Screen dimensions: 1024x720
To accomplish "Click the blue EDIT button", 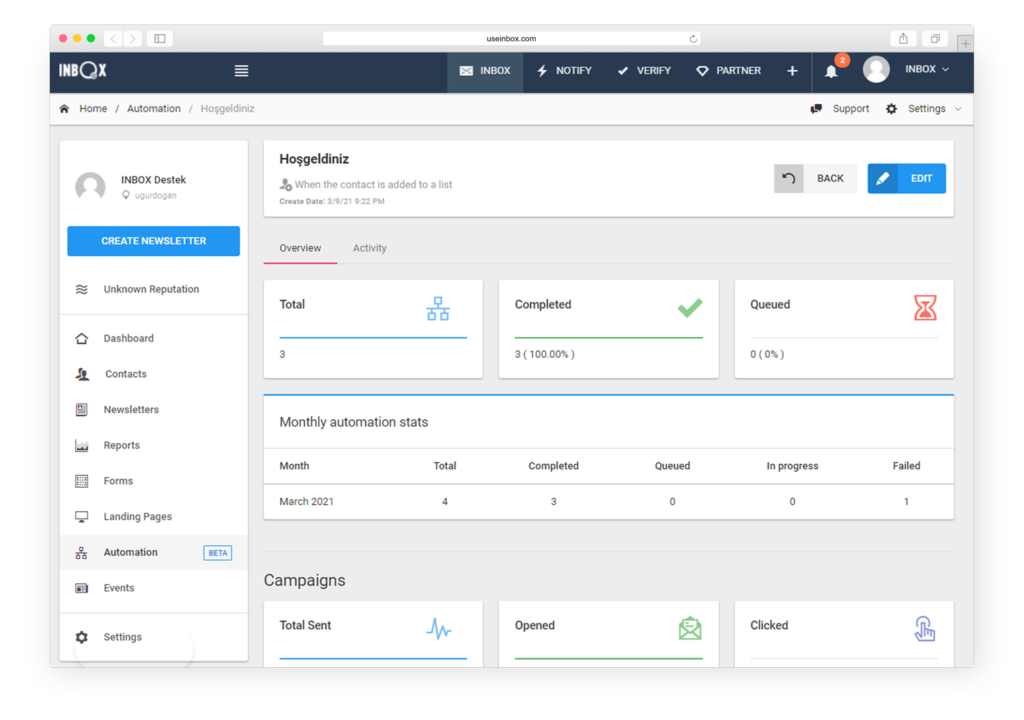I will coord(906,179).
